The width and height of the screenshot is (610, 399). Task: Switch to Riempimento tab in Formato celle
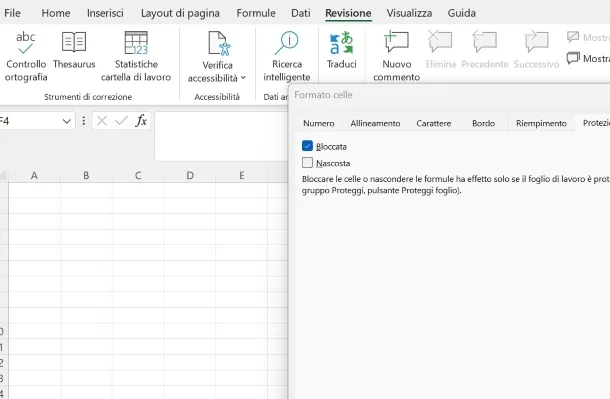click(541, 123)
